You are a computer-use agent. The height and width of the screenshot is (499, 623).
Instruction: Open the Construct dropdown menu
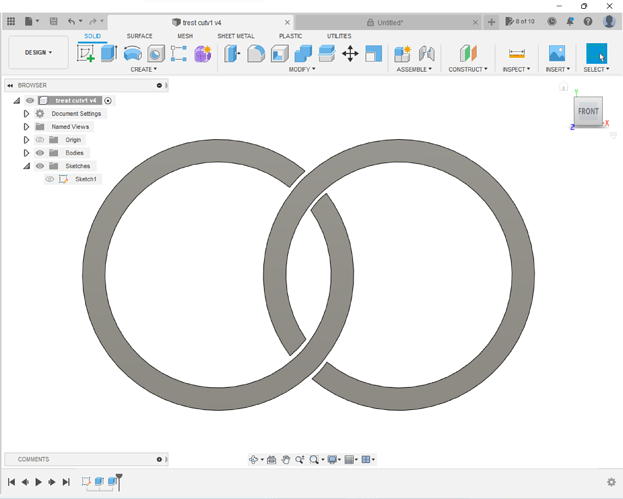coord(468,70)
